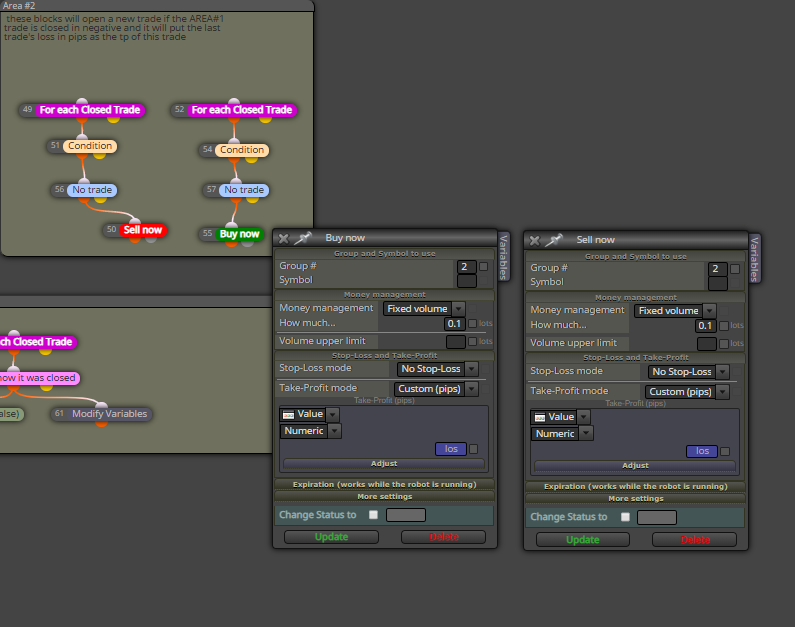Toggle How much lots checkbox in Sell now panel
This screenshot has height=627, width=795.
click(724, 326)
